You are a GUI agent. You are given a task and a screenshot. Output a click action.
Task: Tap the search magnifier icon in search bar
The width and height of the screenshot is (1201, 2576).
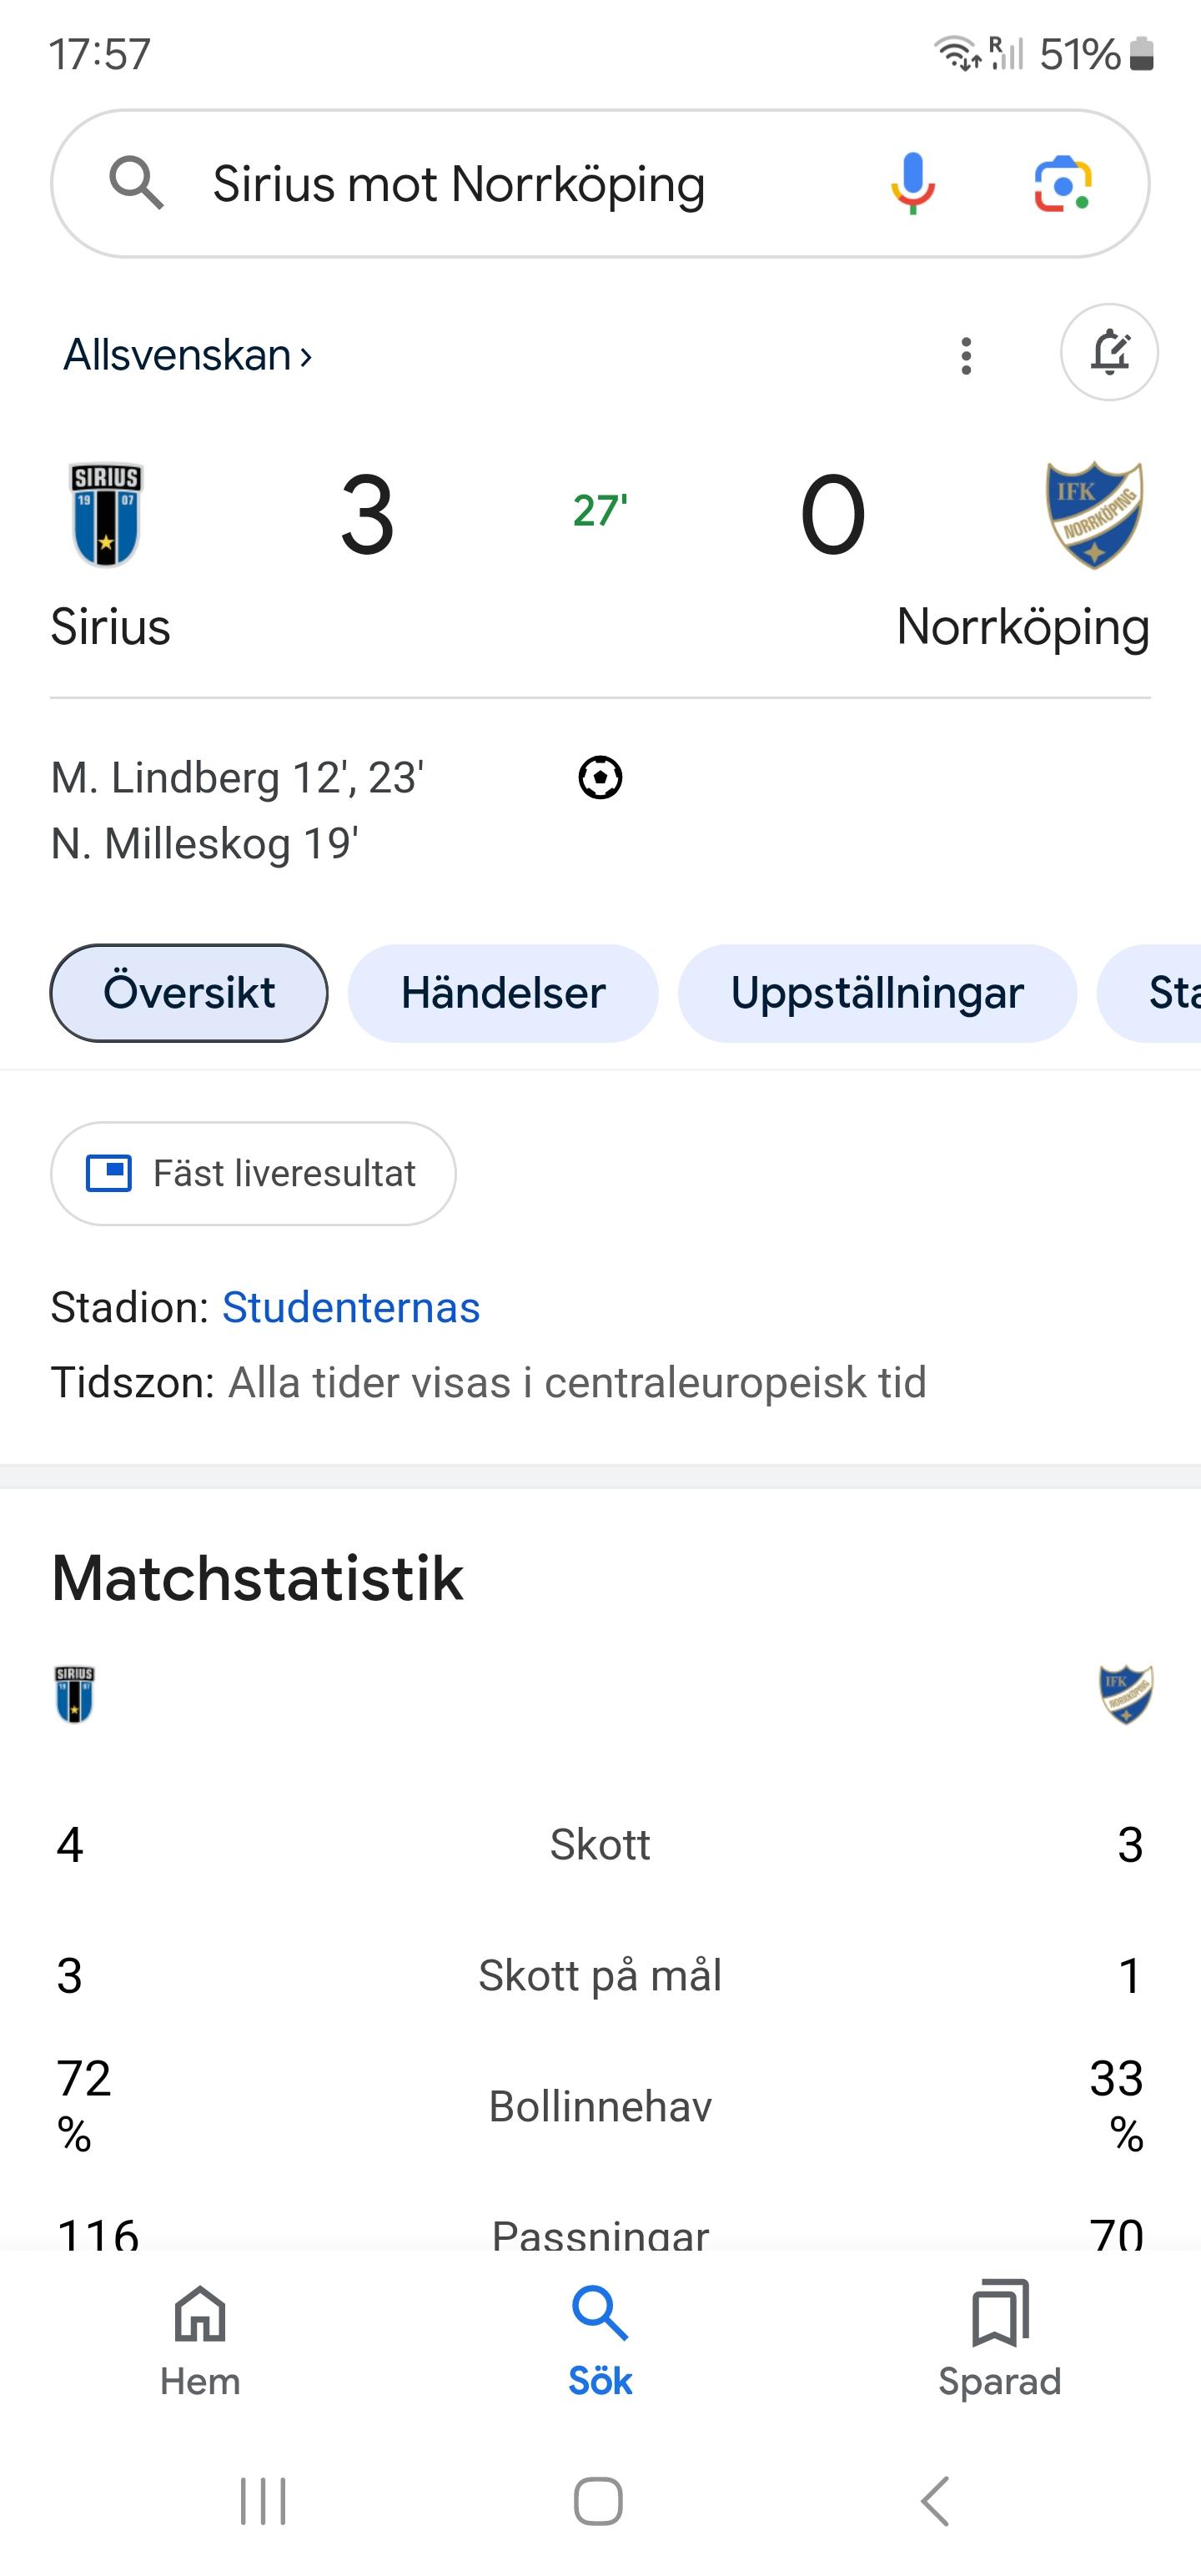point(136,183)
